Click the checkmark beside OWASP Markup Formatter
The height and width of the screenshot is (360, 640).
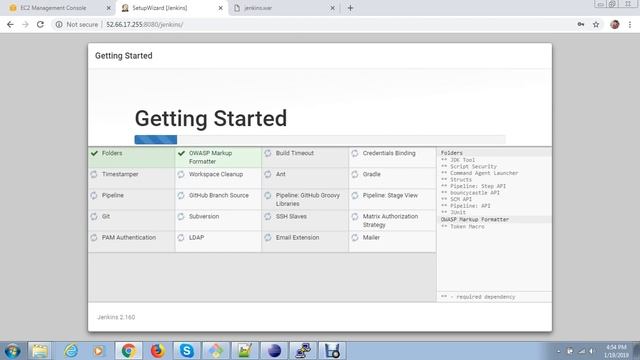click(181, 153)
